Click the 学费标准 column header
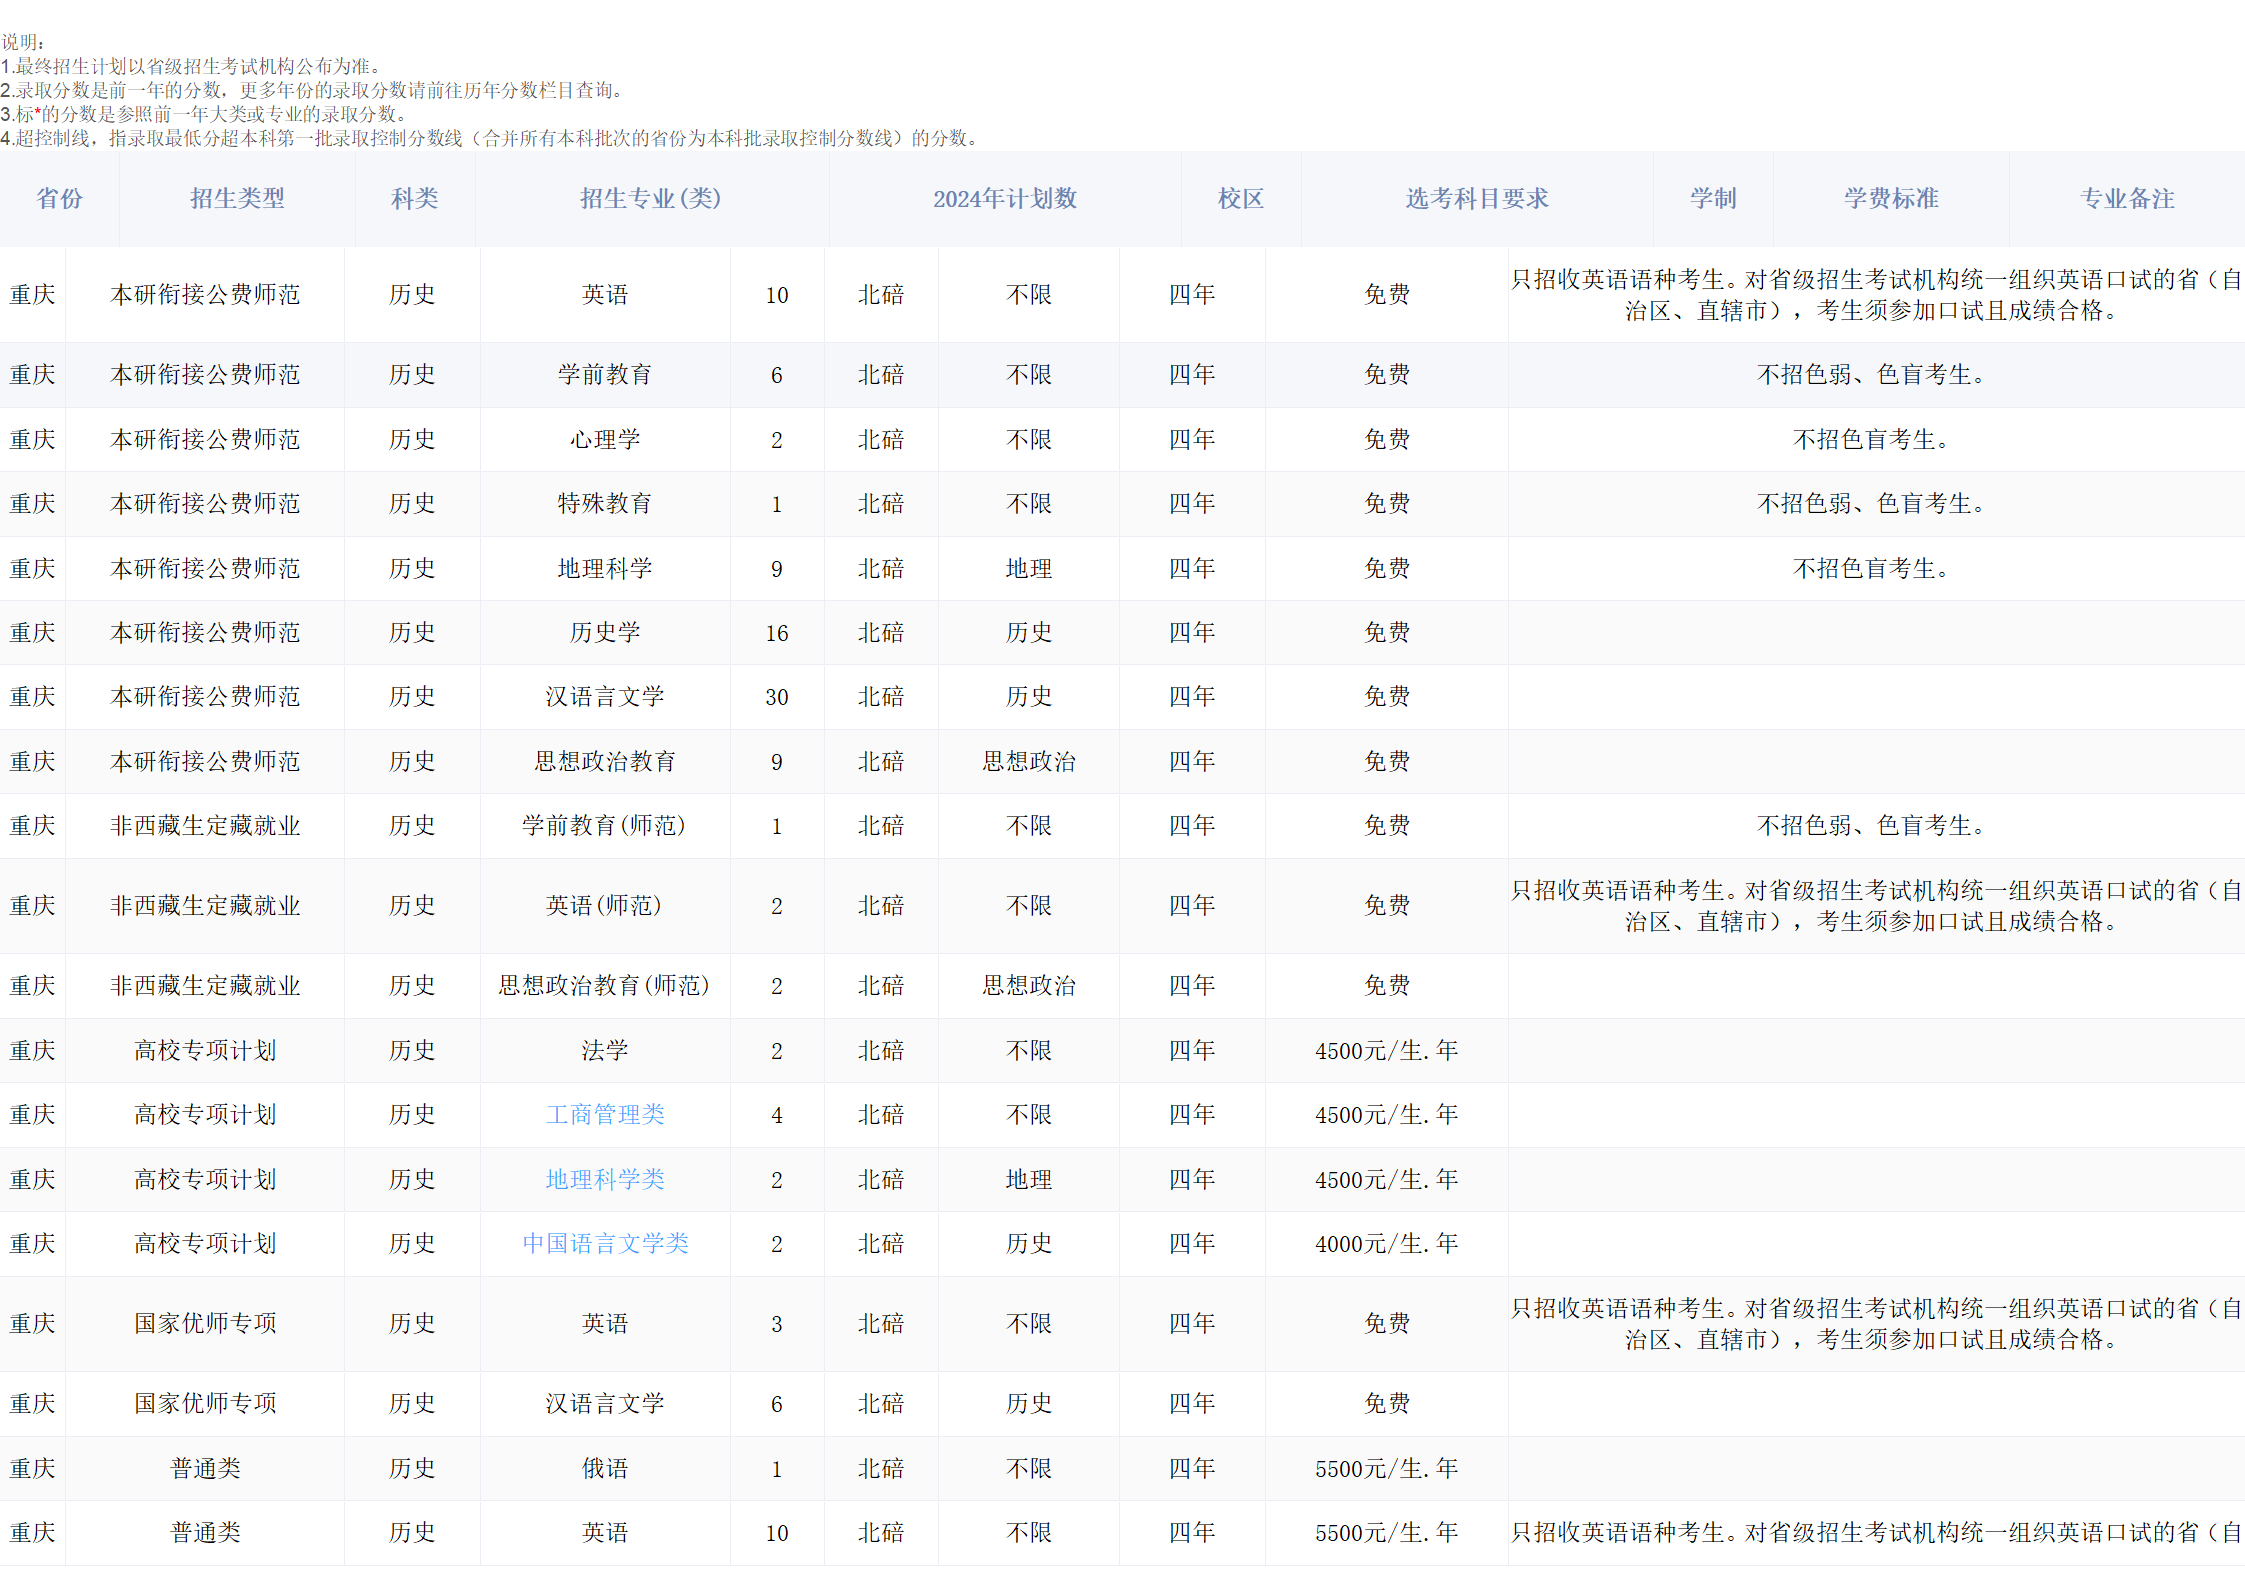Screen dimensions: 2245x1587 [x=1890, y=198]
